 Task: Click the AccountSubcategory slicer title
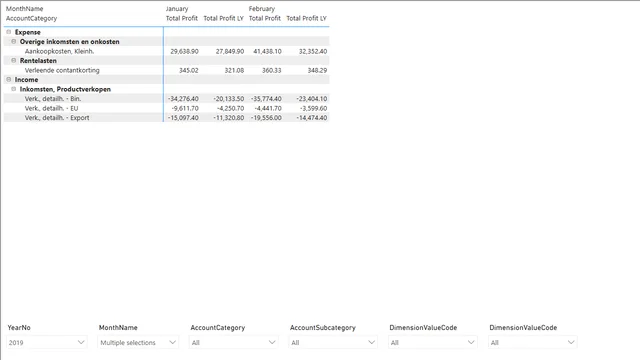coord(323,327)
